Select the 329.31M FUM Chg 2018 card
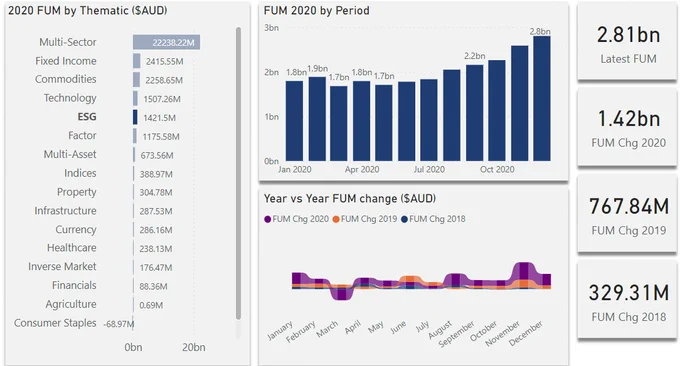Viewport: 680px width, 366px height. pyautogui.click(x=627, y=300)
